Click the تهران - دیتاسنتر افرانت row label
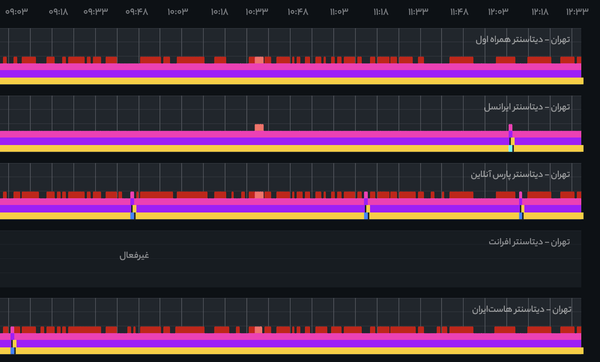600x362 pixels. 529,242
